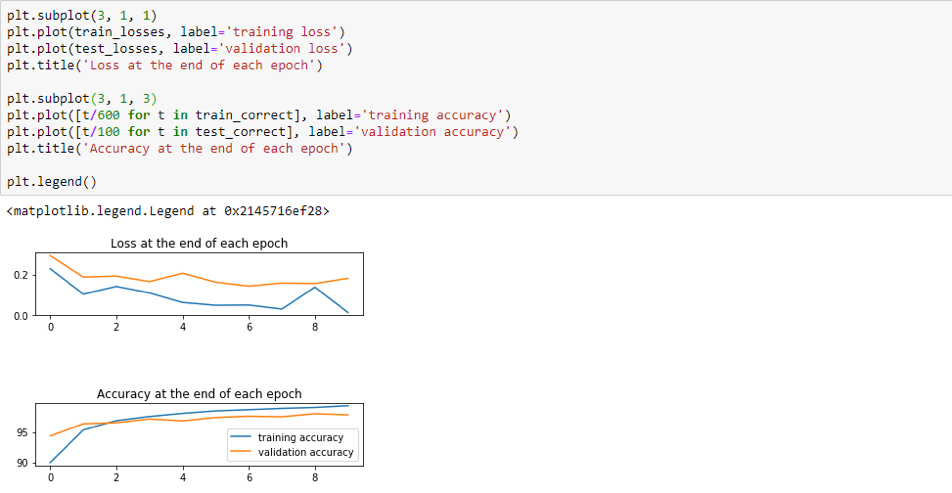This screenshot has width=952, height=493.
Task: Click the 'Accuracy at the end of each epoch' chart title
Action: (199, 393)
